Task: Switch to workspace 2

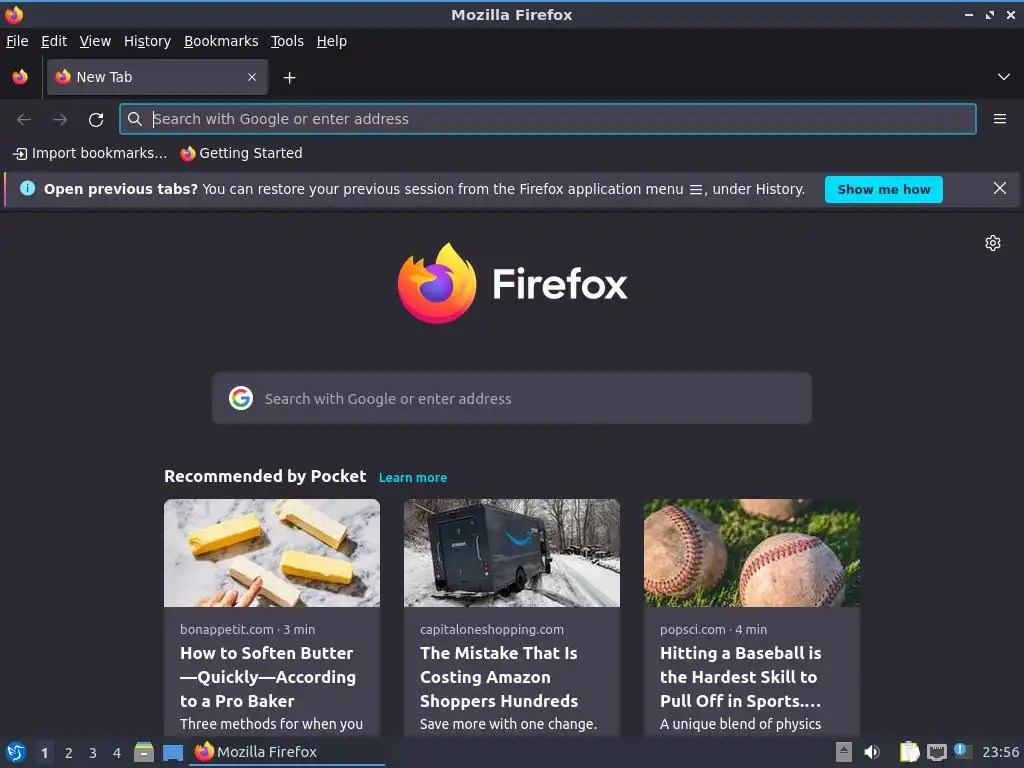Action: [x=69, y=753]
